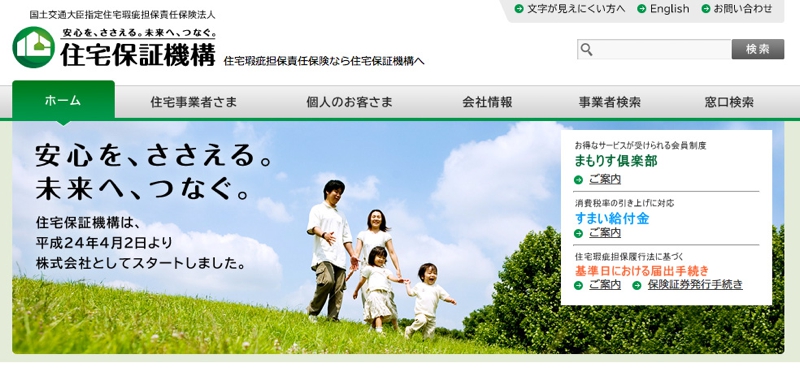The width and height of the screenshot is (800, 372).
Task: Click arrow icon under まもりす倶楽部
Action: coord(578,180)
